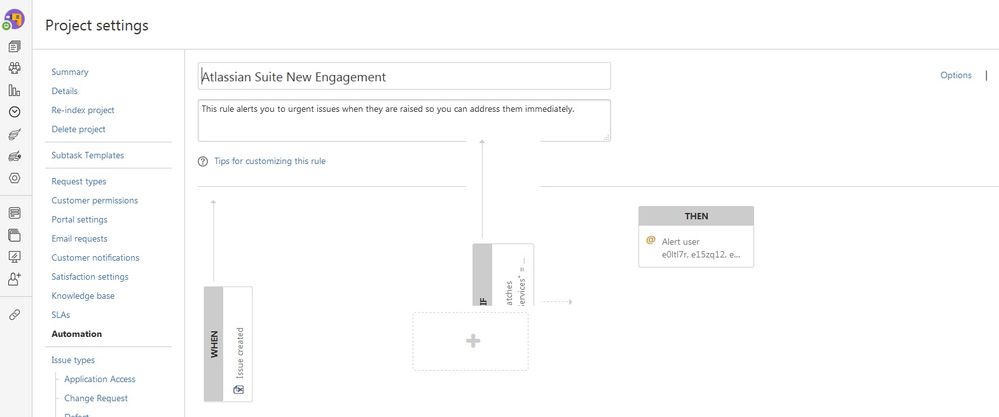Open Customer notifications settings
999x417 pixels.
pos(96,258)
